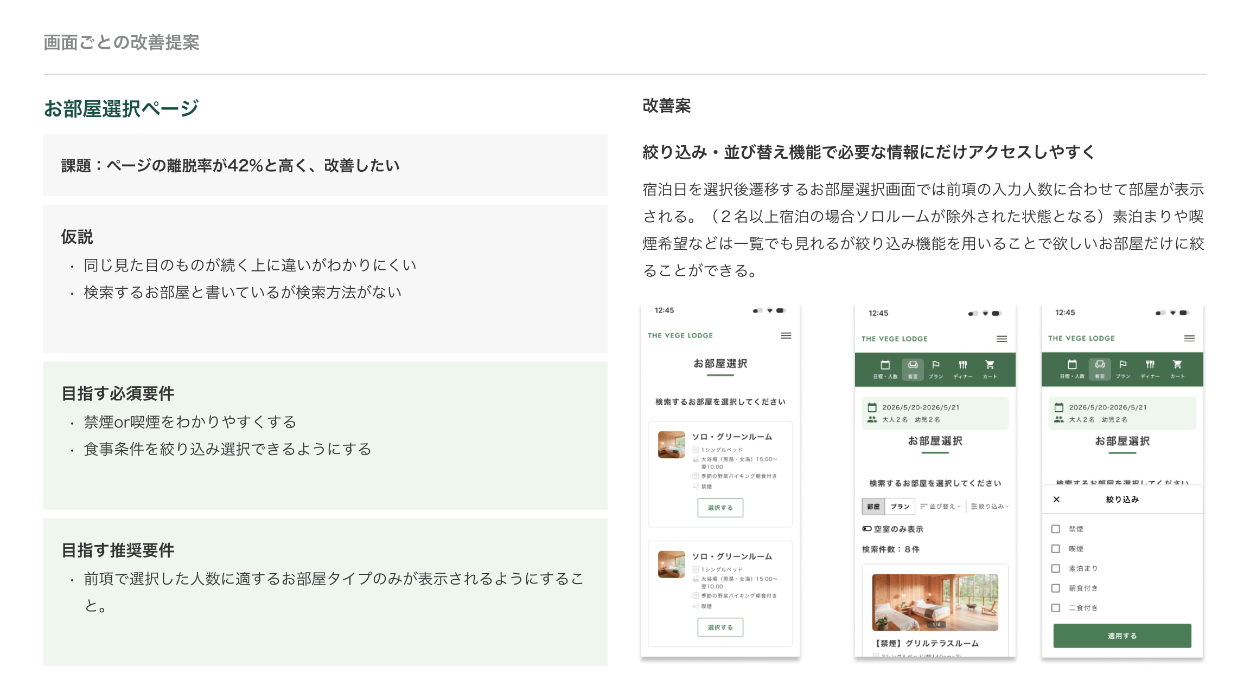Switch to the プラン tab beside 部屋
Viewport: 1250px width, 700px height.
900,507
